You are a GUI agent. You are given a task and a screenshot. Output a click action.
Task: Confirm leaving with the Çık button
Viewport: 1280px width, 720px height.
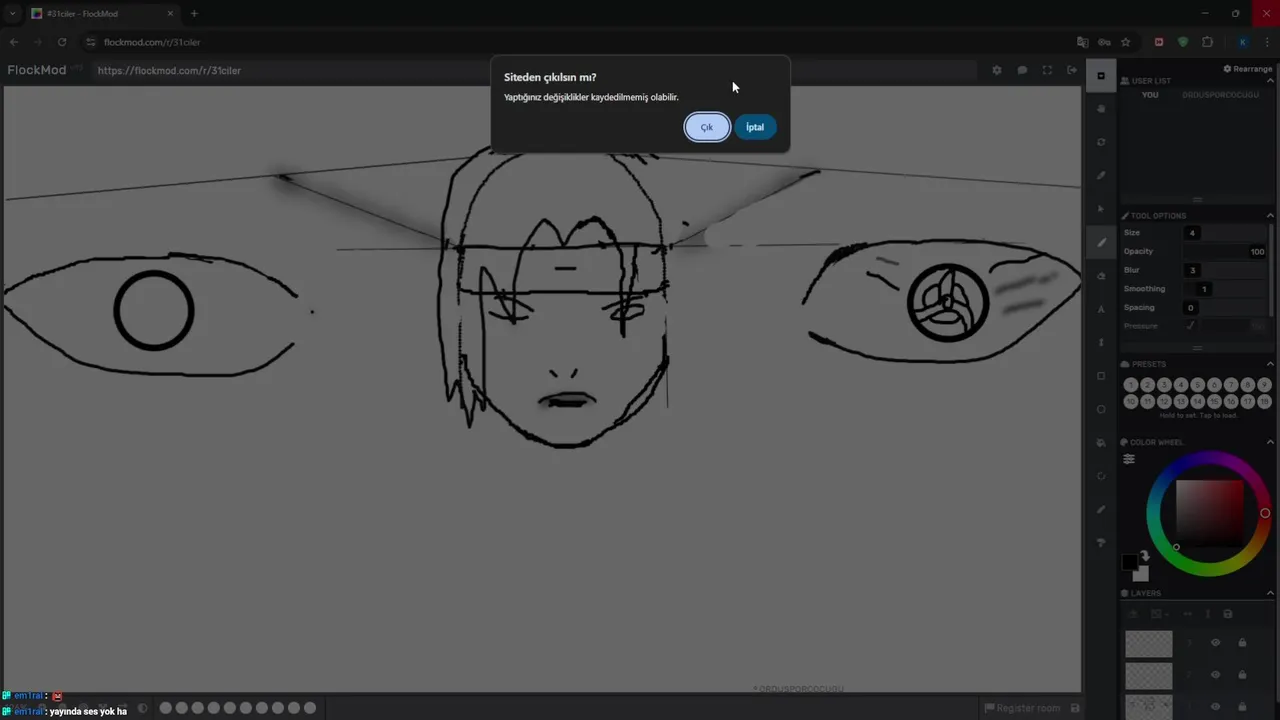707,127
